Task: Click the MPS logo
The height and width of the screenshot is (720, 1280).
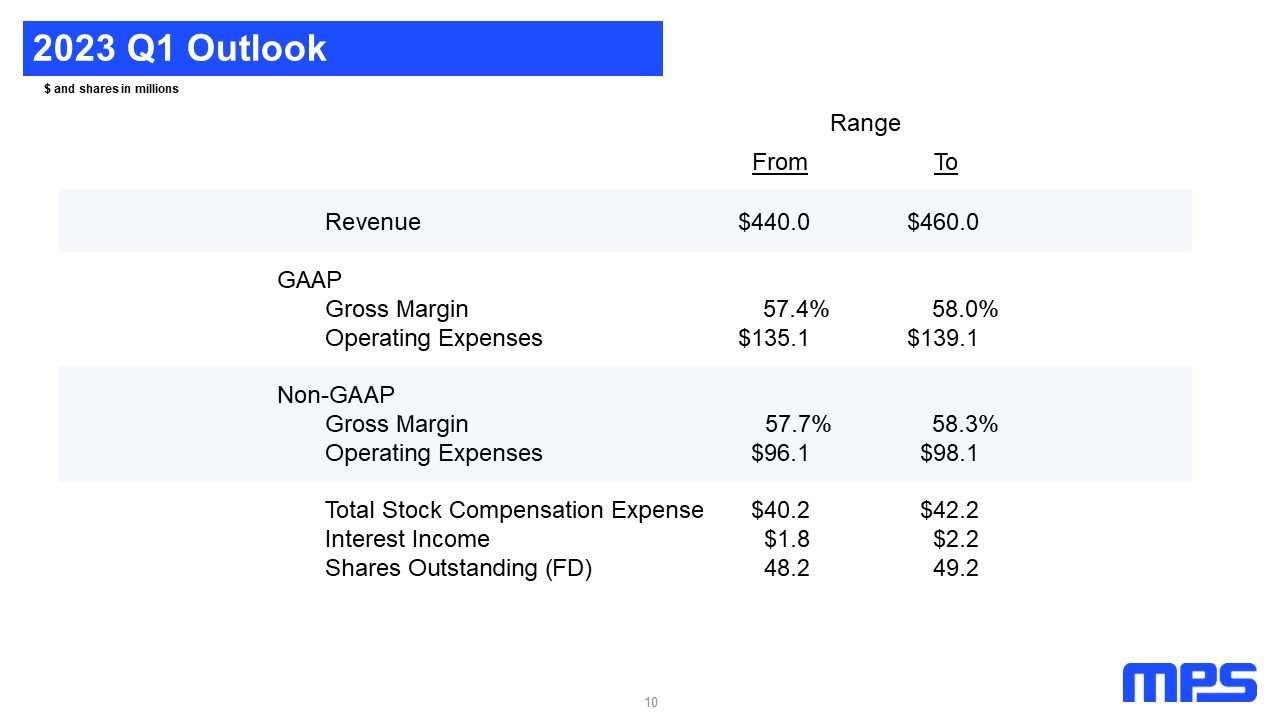Action: tap(1189, 682)
